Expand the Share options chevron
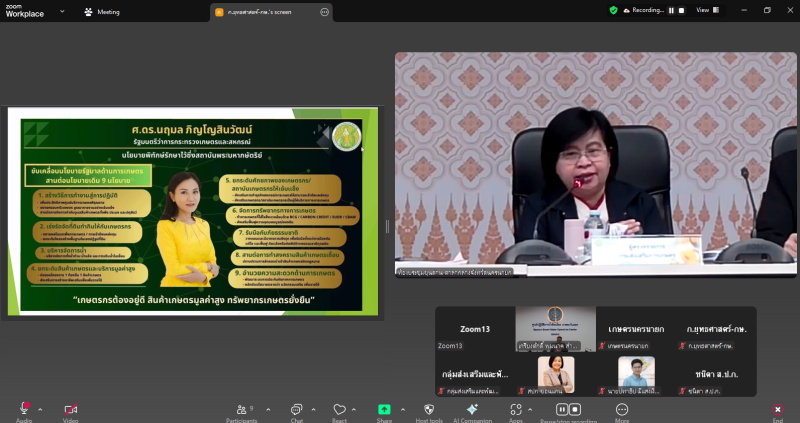Screen dimensions: 800x423 (403, 409)
